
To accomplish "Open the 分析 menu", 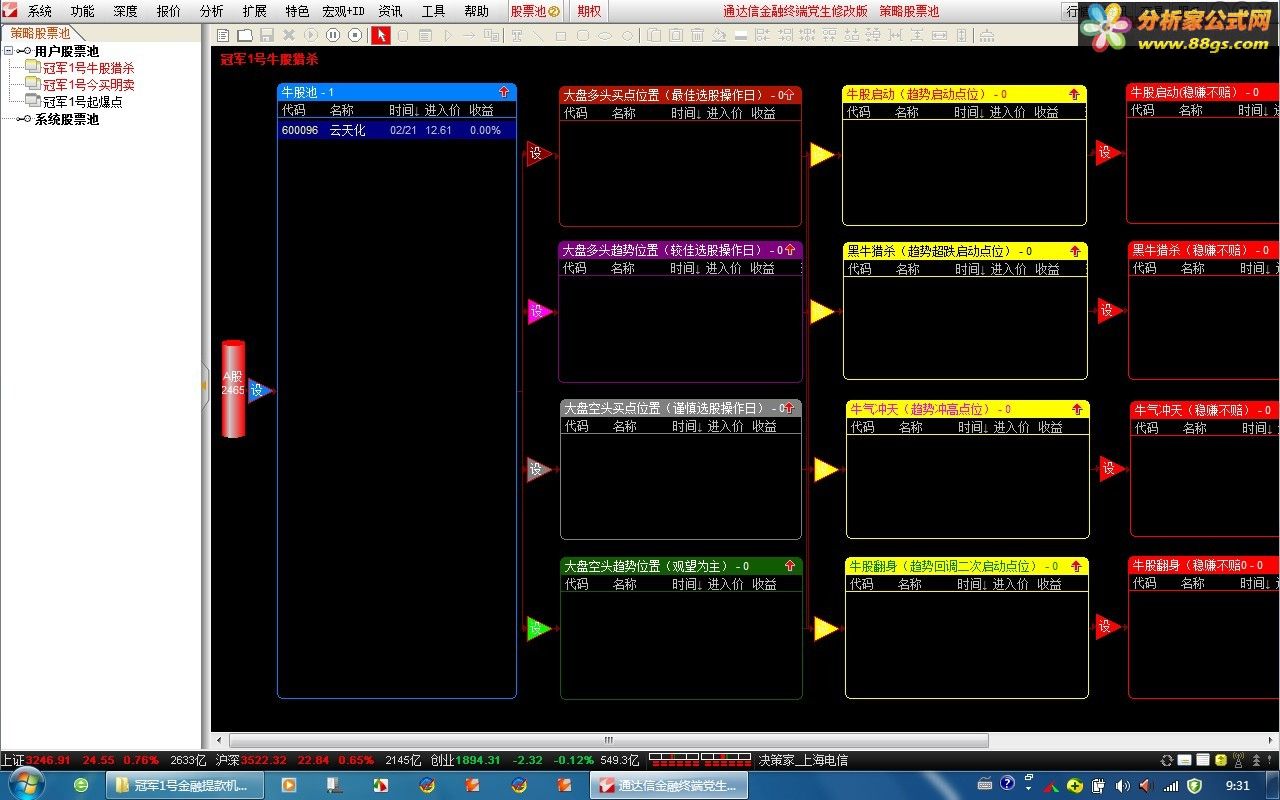I will (x=211, y=11).
